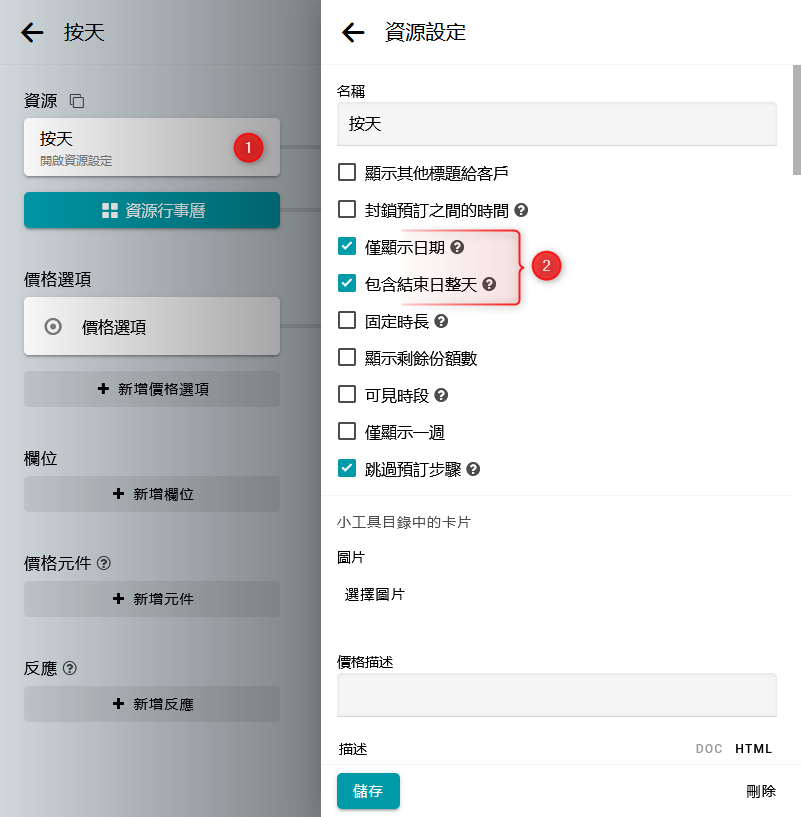Click help icon next to 僅顯示日期
The image size is (801, 817).
click(x=457, y=247)
